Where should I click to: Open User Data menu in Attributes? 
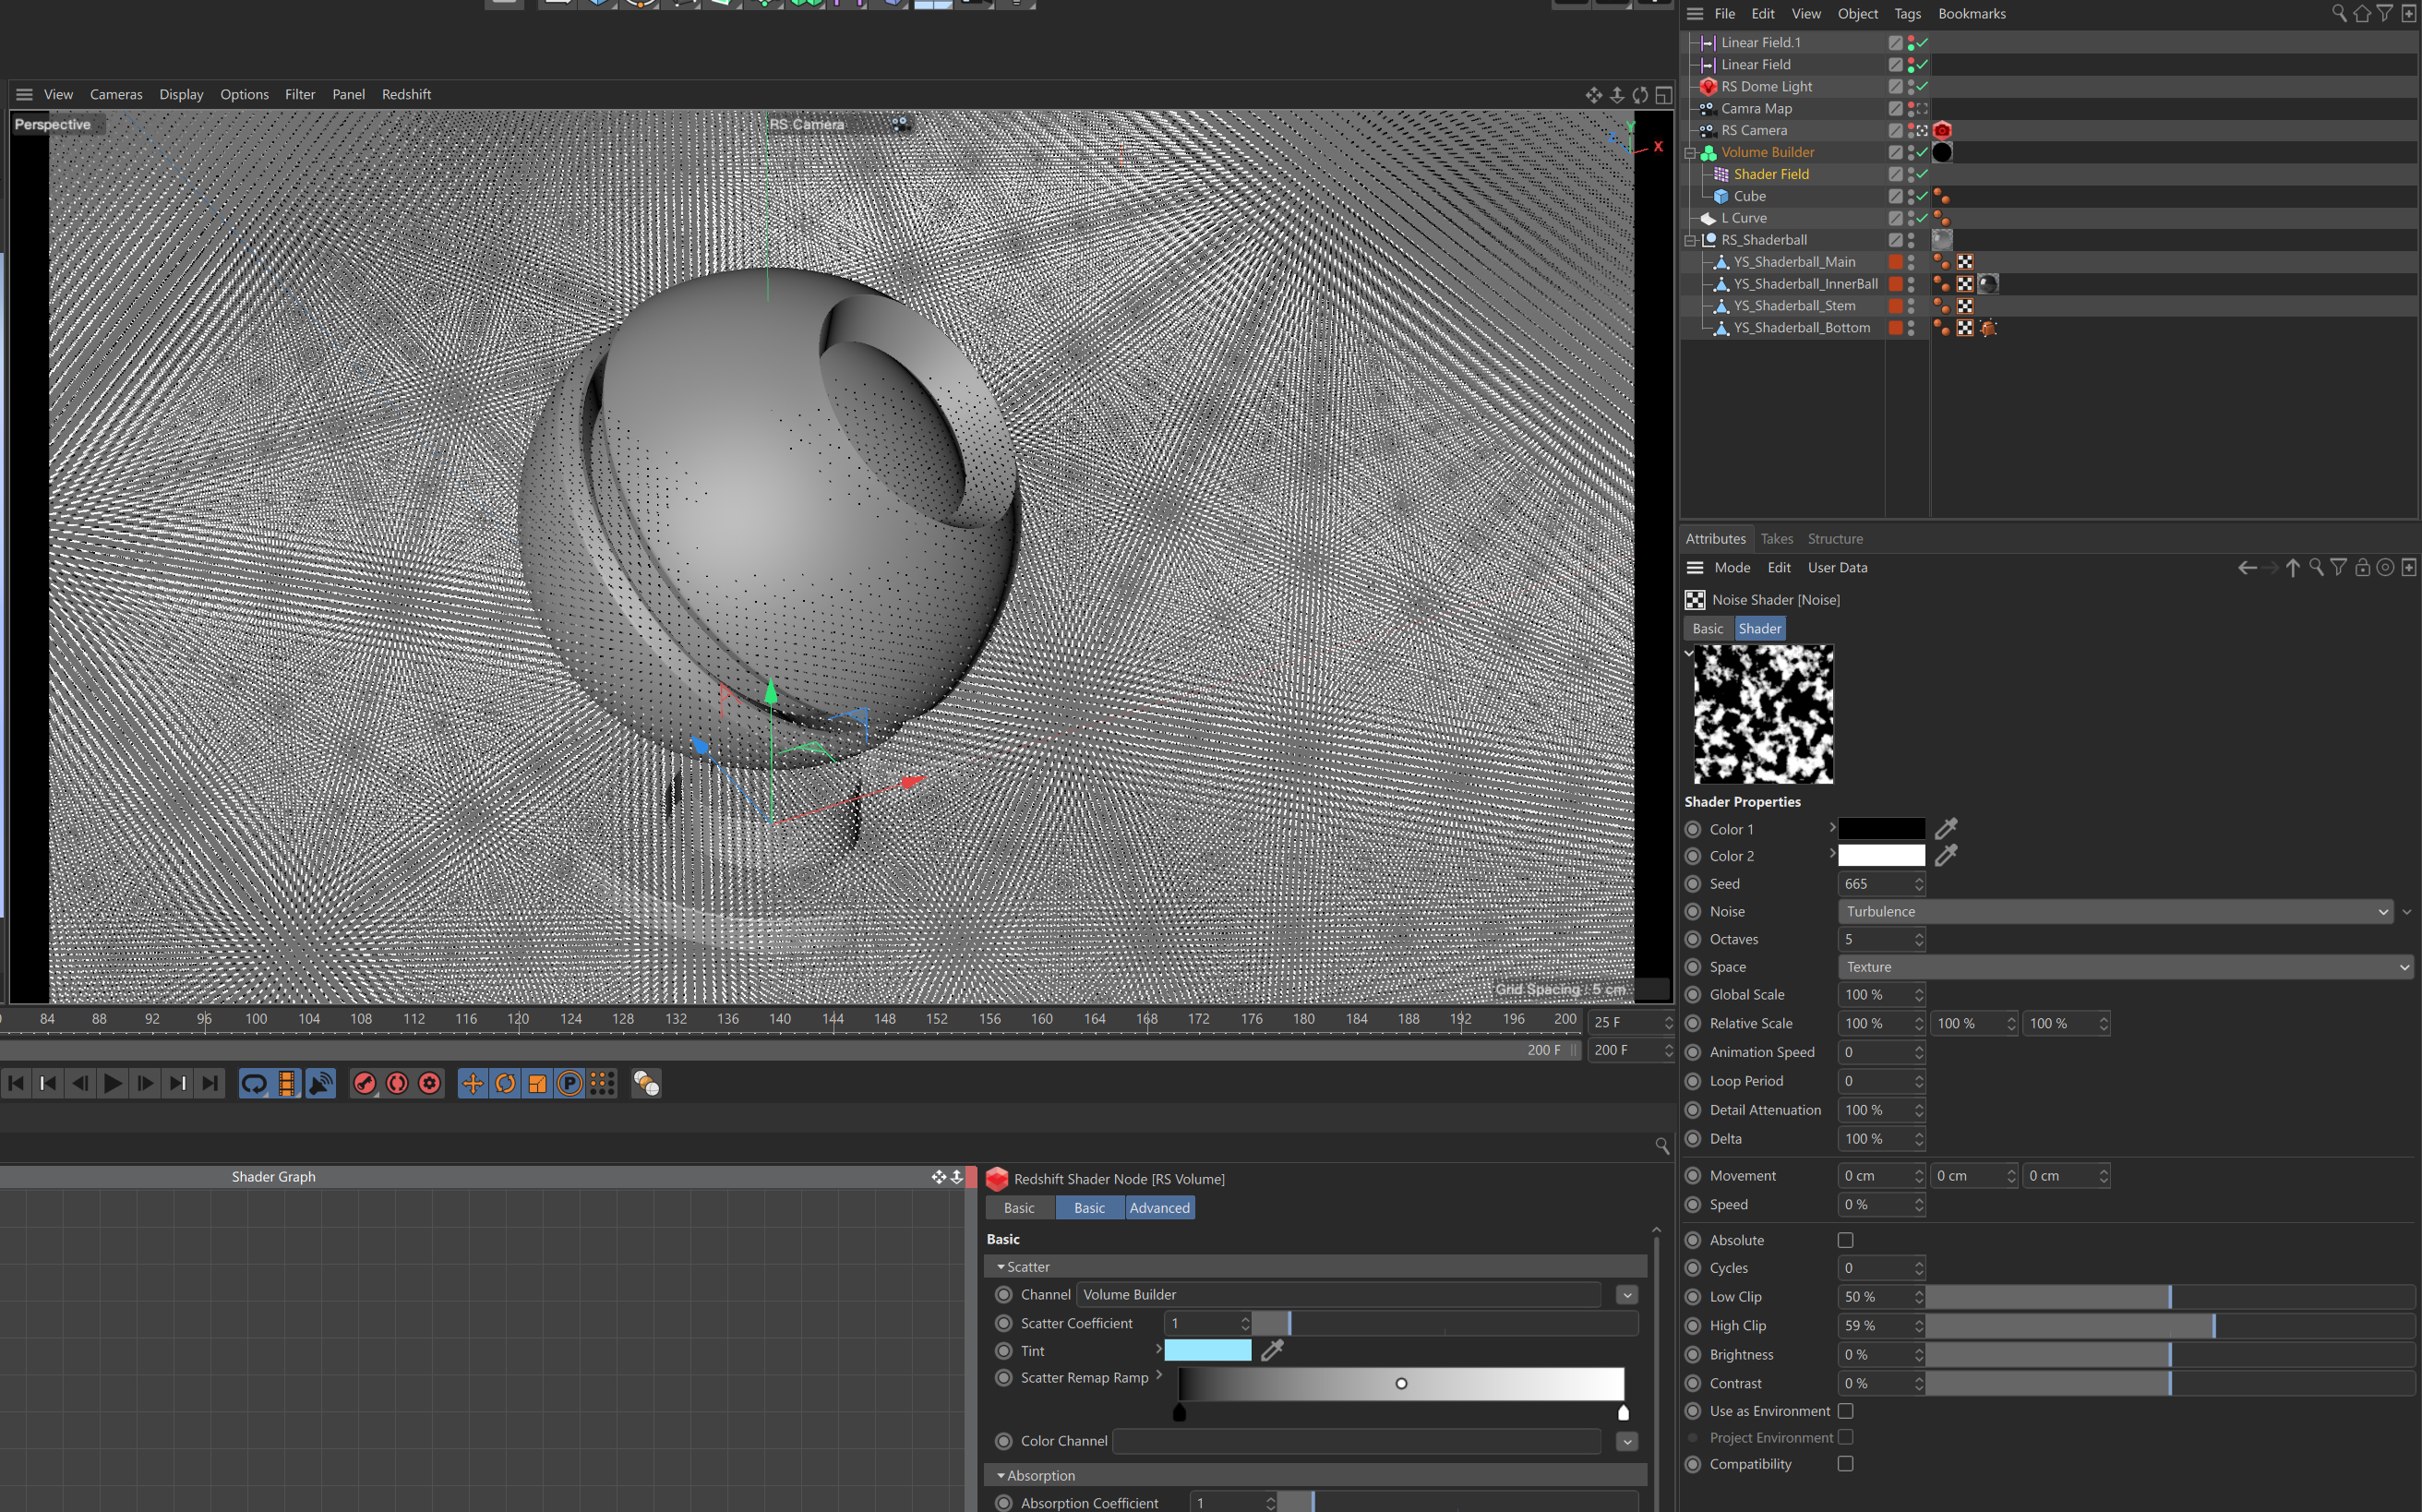[x=1837, y=567]
